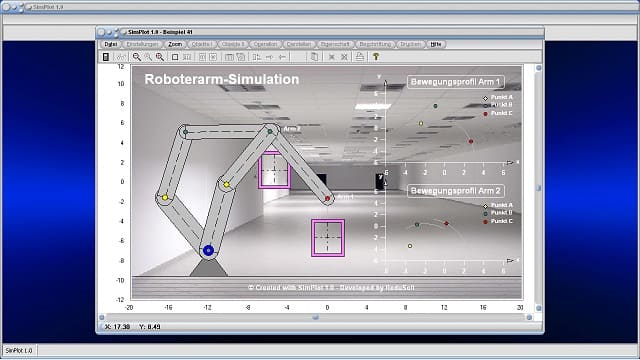The image size is (640, 360).
Task: Click the blue base joint of the robot
Action: pyautogui.click(x=209, y=250)
